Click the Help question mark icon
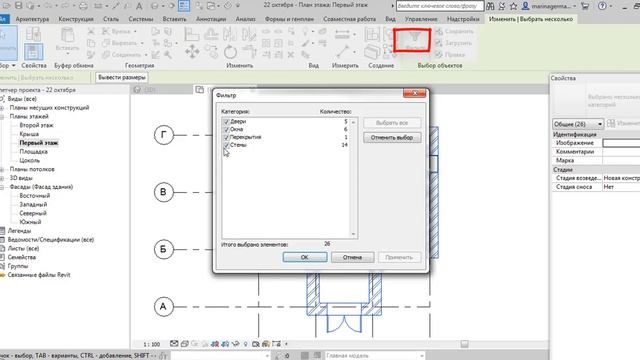 pyautogui.click(x=602, y=6)
